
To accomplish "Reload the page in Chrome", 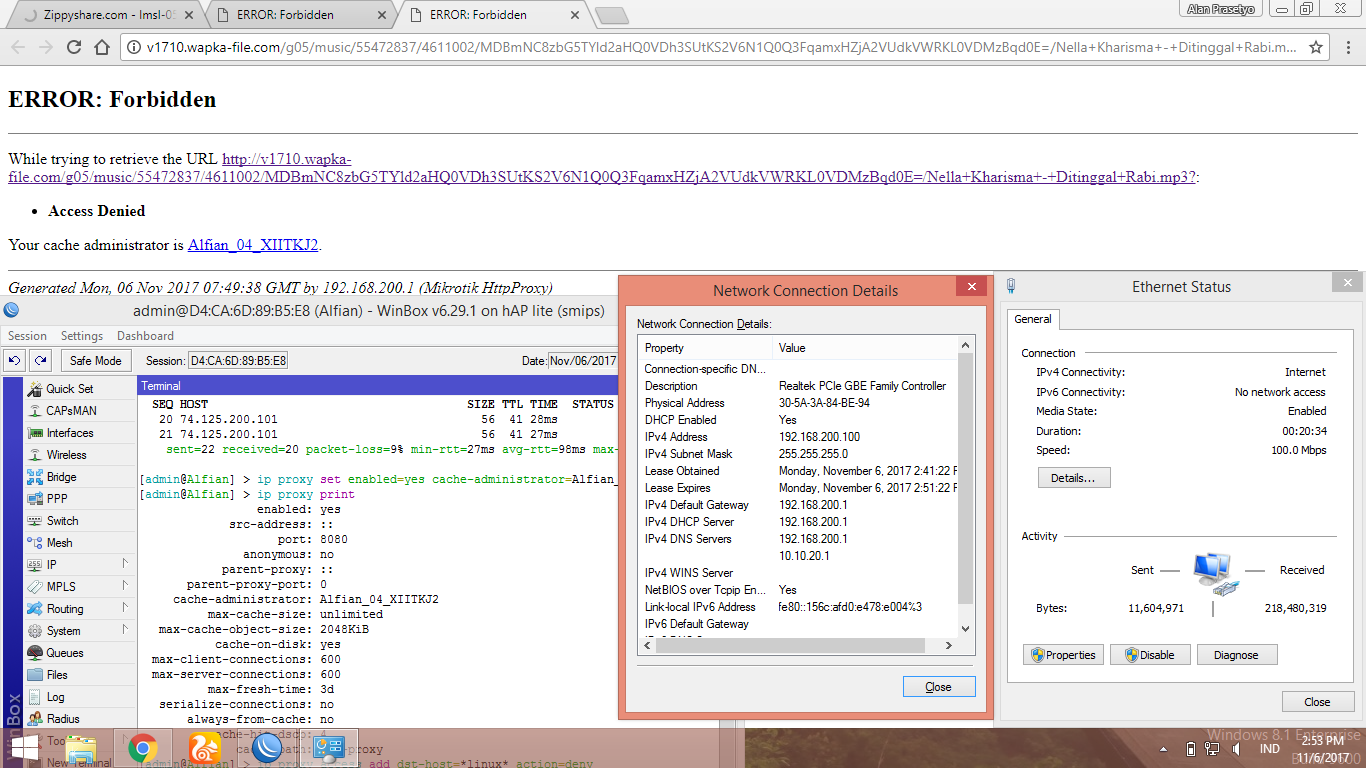I will click(73, 48).
